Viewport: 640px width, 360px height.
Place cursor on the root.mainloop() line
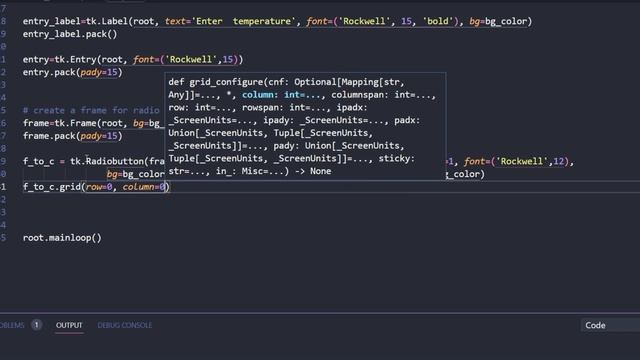click(62, 238)
